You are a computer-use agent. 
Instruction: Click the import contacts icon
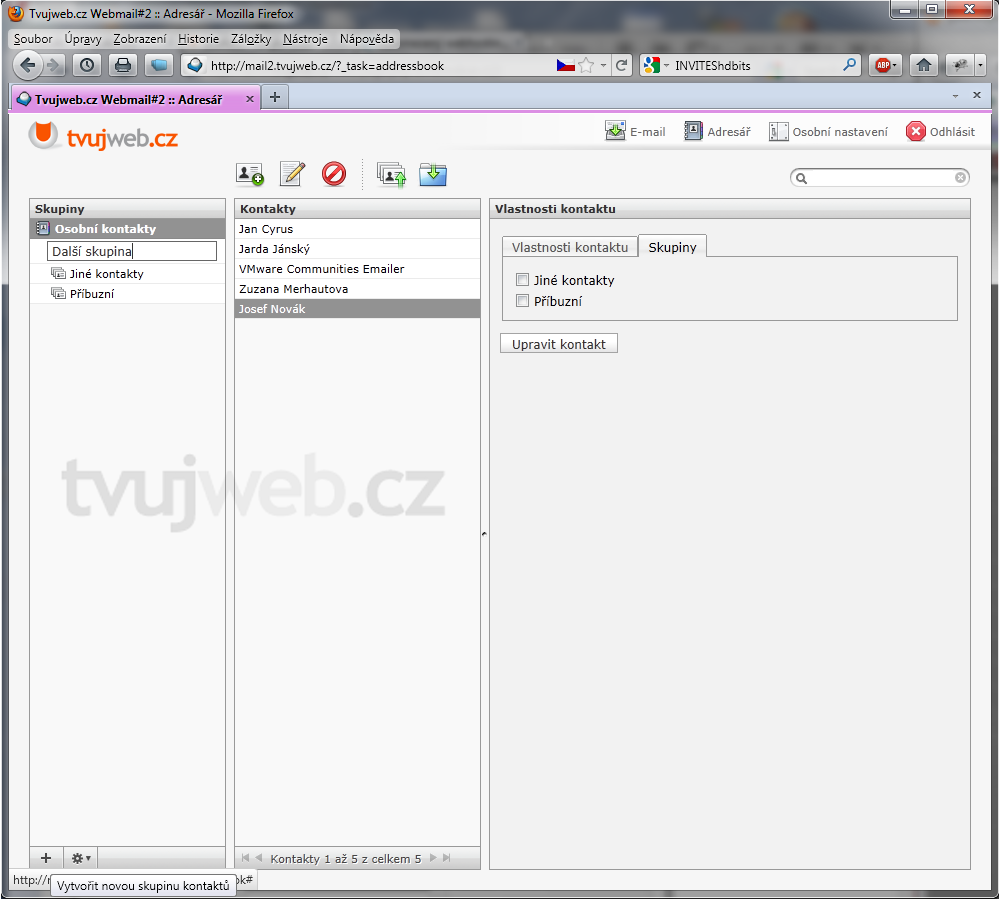391,174
